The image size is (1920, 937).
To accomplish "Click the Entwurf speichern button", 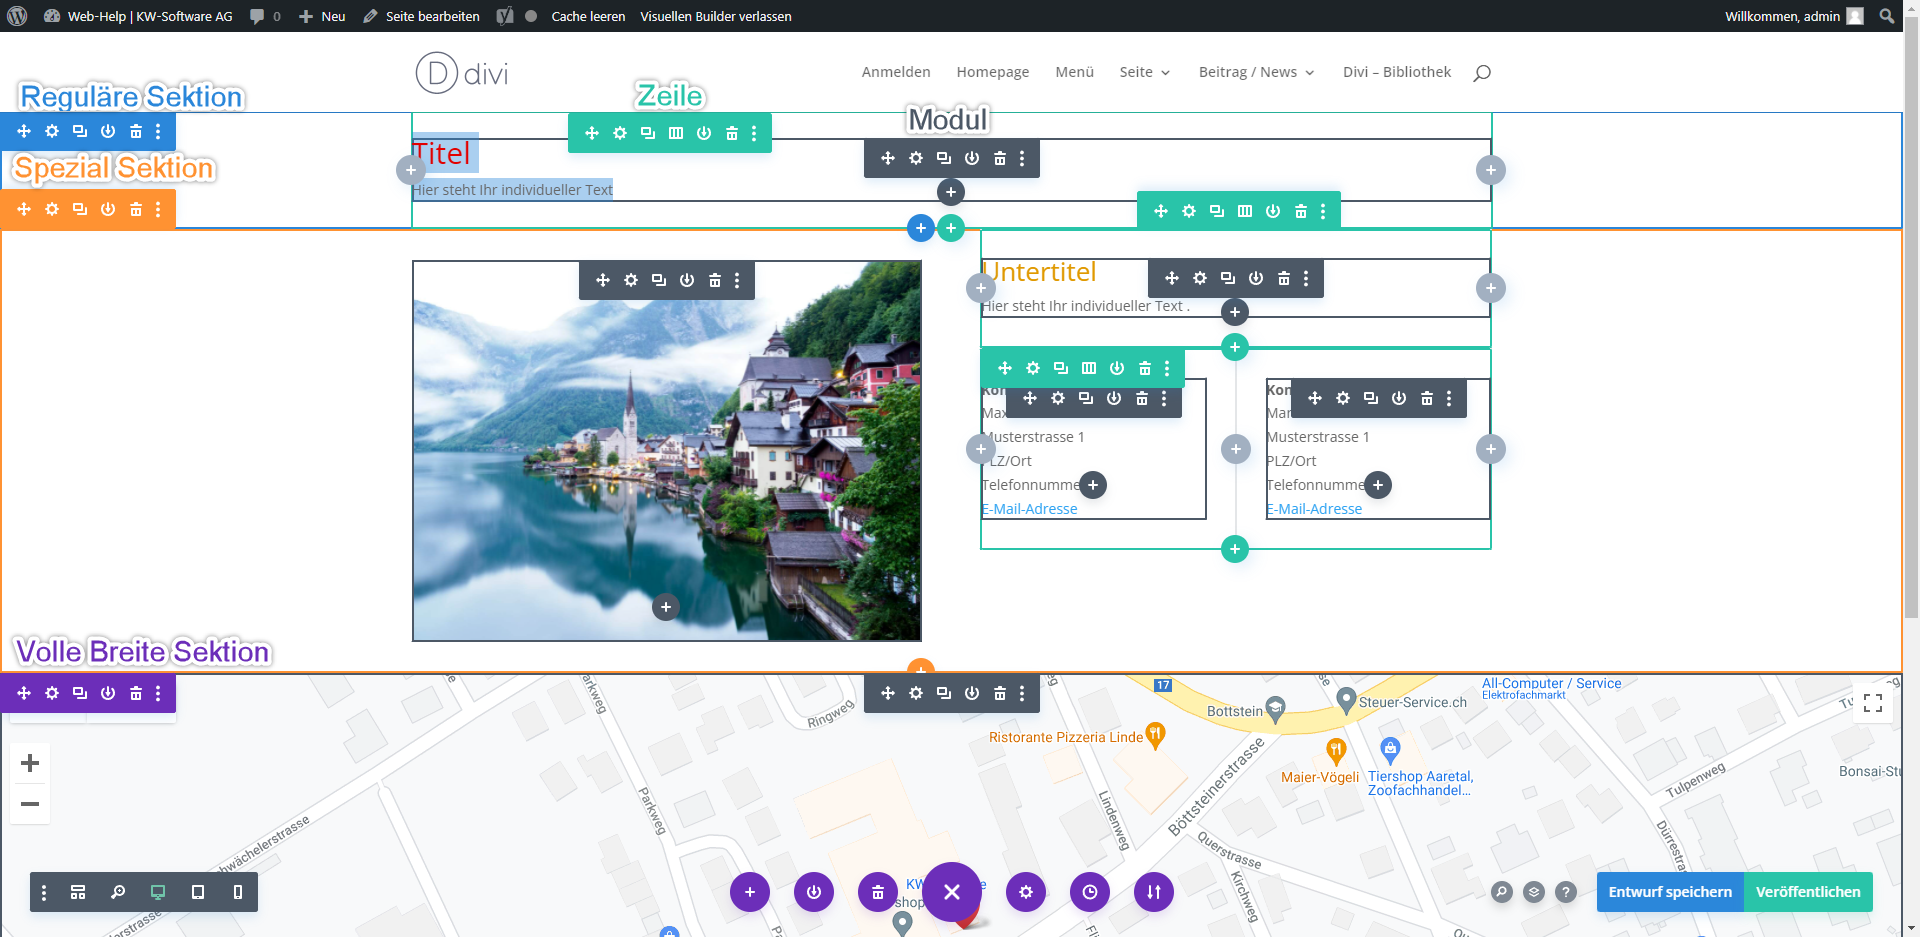I will coord(1669,892).
